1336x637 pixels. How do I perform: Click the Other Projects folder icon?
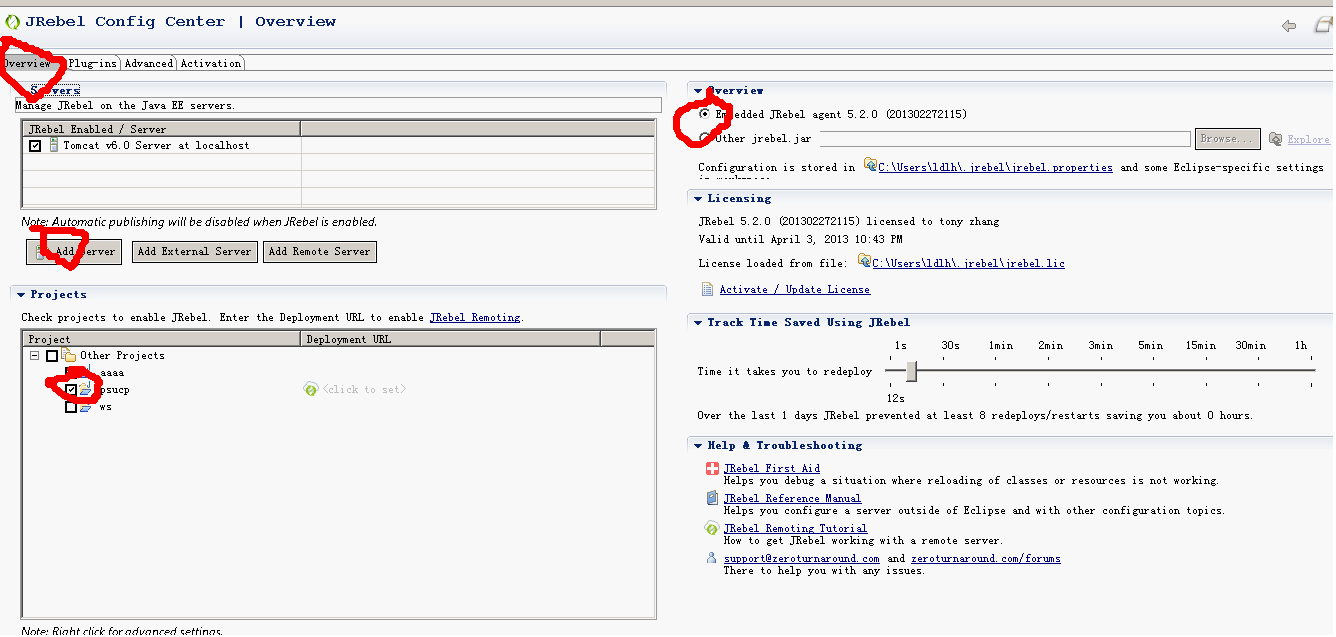coord(68,355)
